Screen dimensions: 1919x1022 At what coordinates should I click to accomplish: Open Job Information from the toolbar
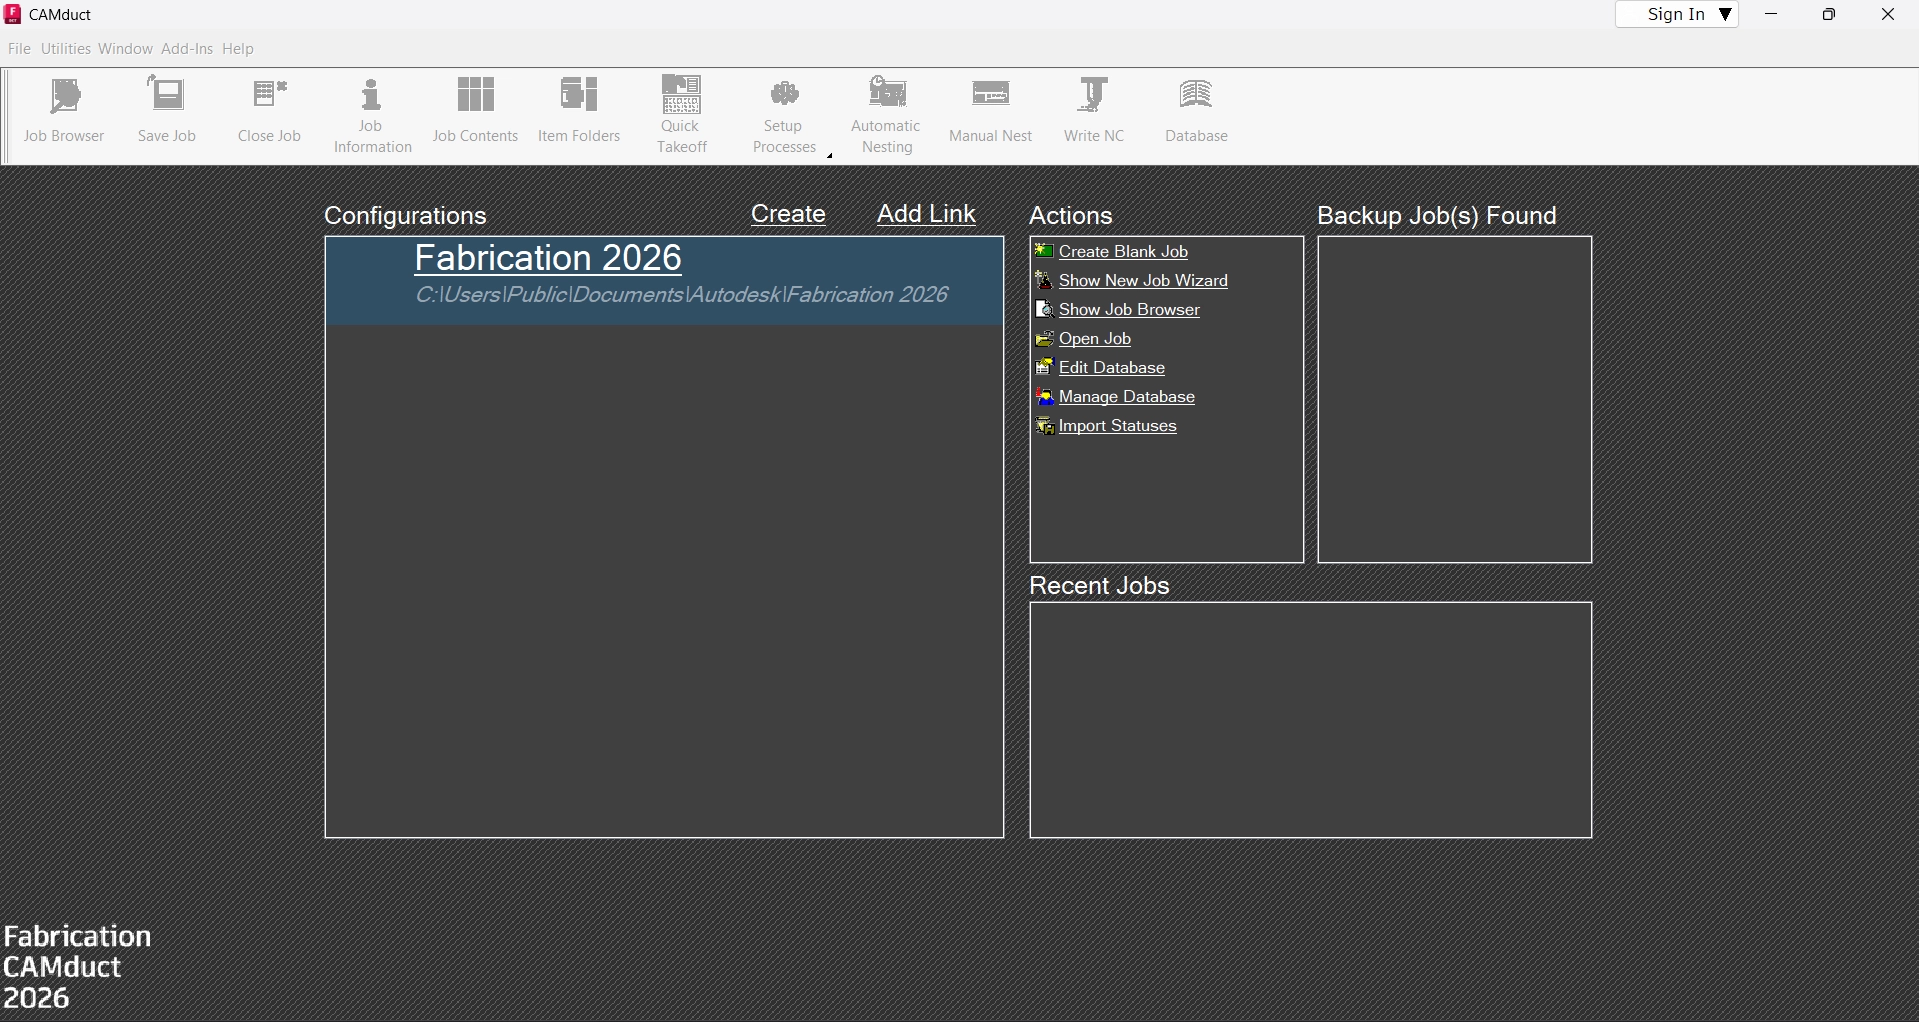point(372,115)
